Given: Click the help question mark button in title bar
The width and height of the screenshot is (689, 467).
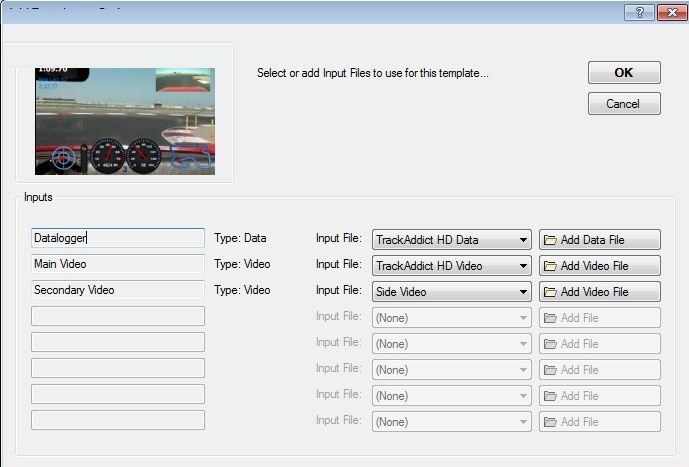Looking at the screenshot, I should (638, 12).
